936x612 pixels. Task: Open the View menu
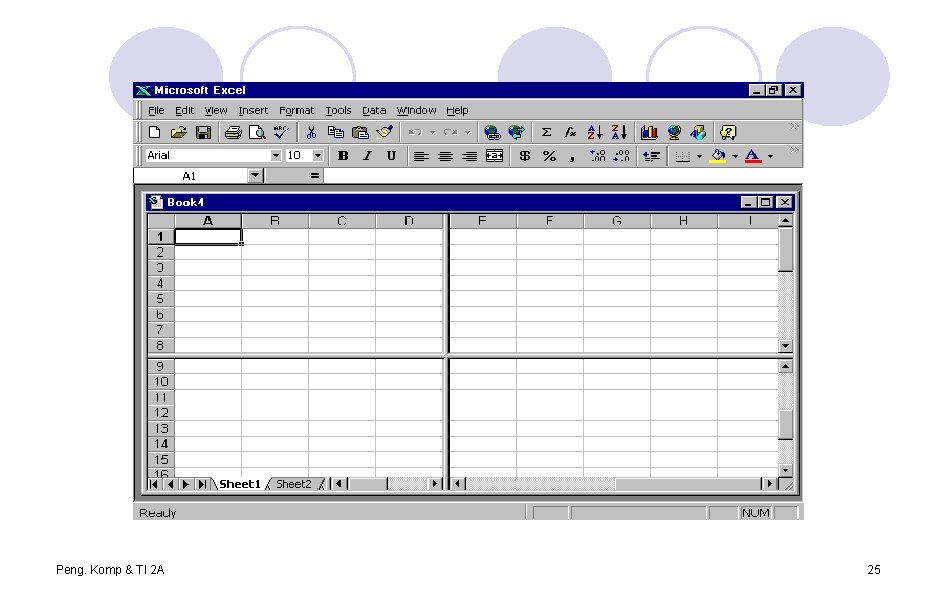point(215,110)
